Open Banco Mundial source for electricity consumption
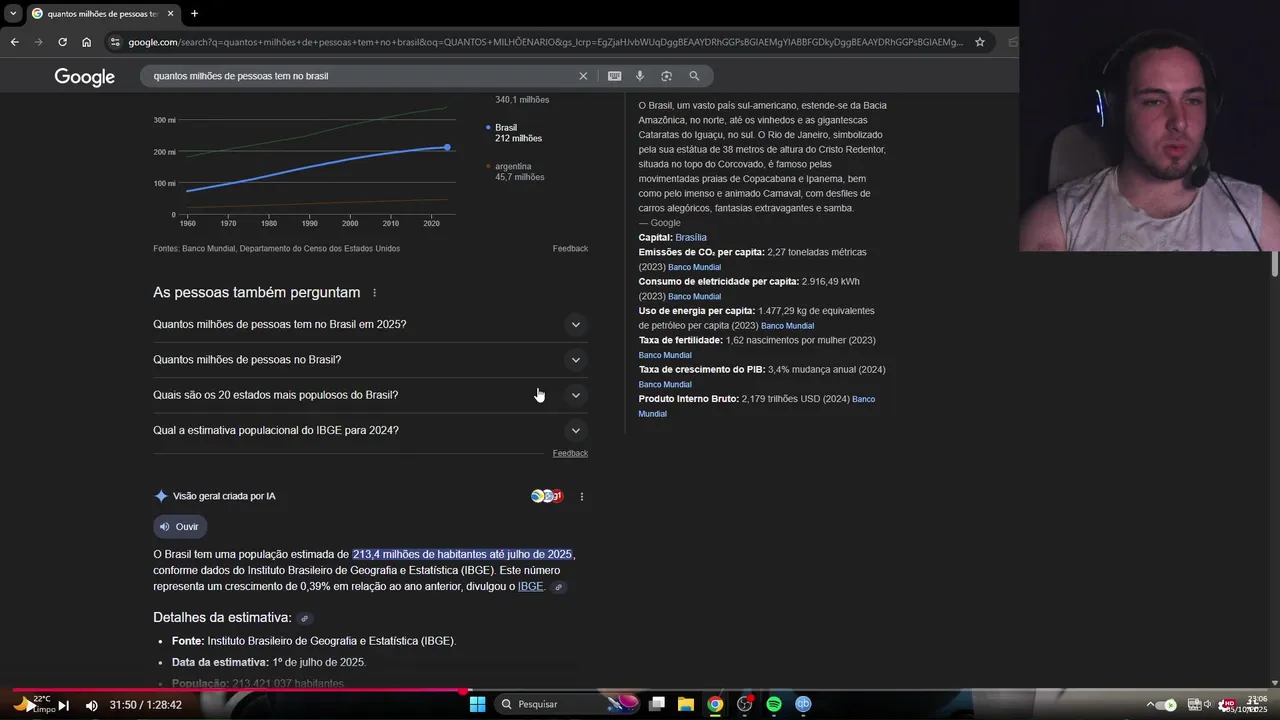 (694, 297)
